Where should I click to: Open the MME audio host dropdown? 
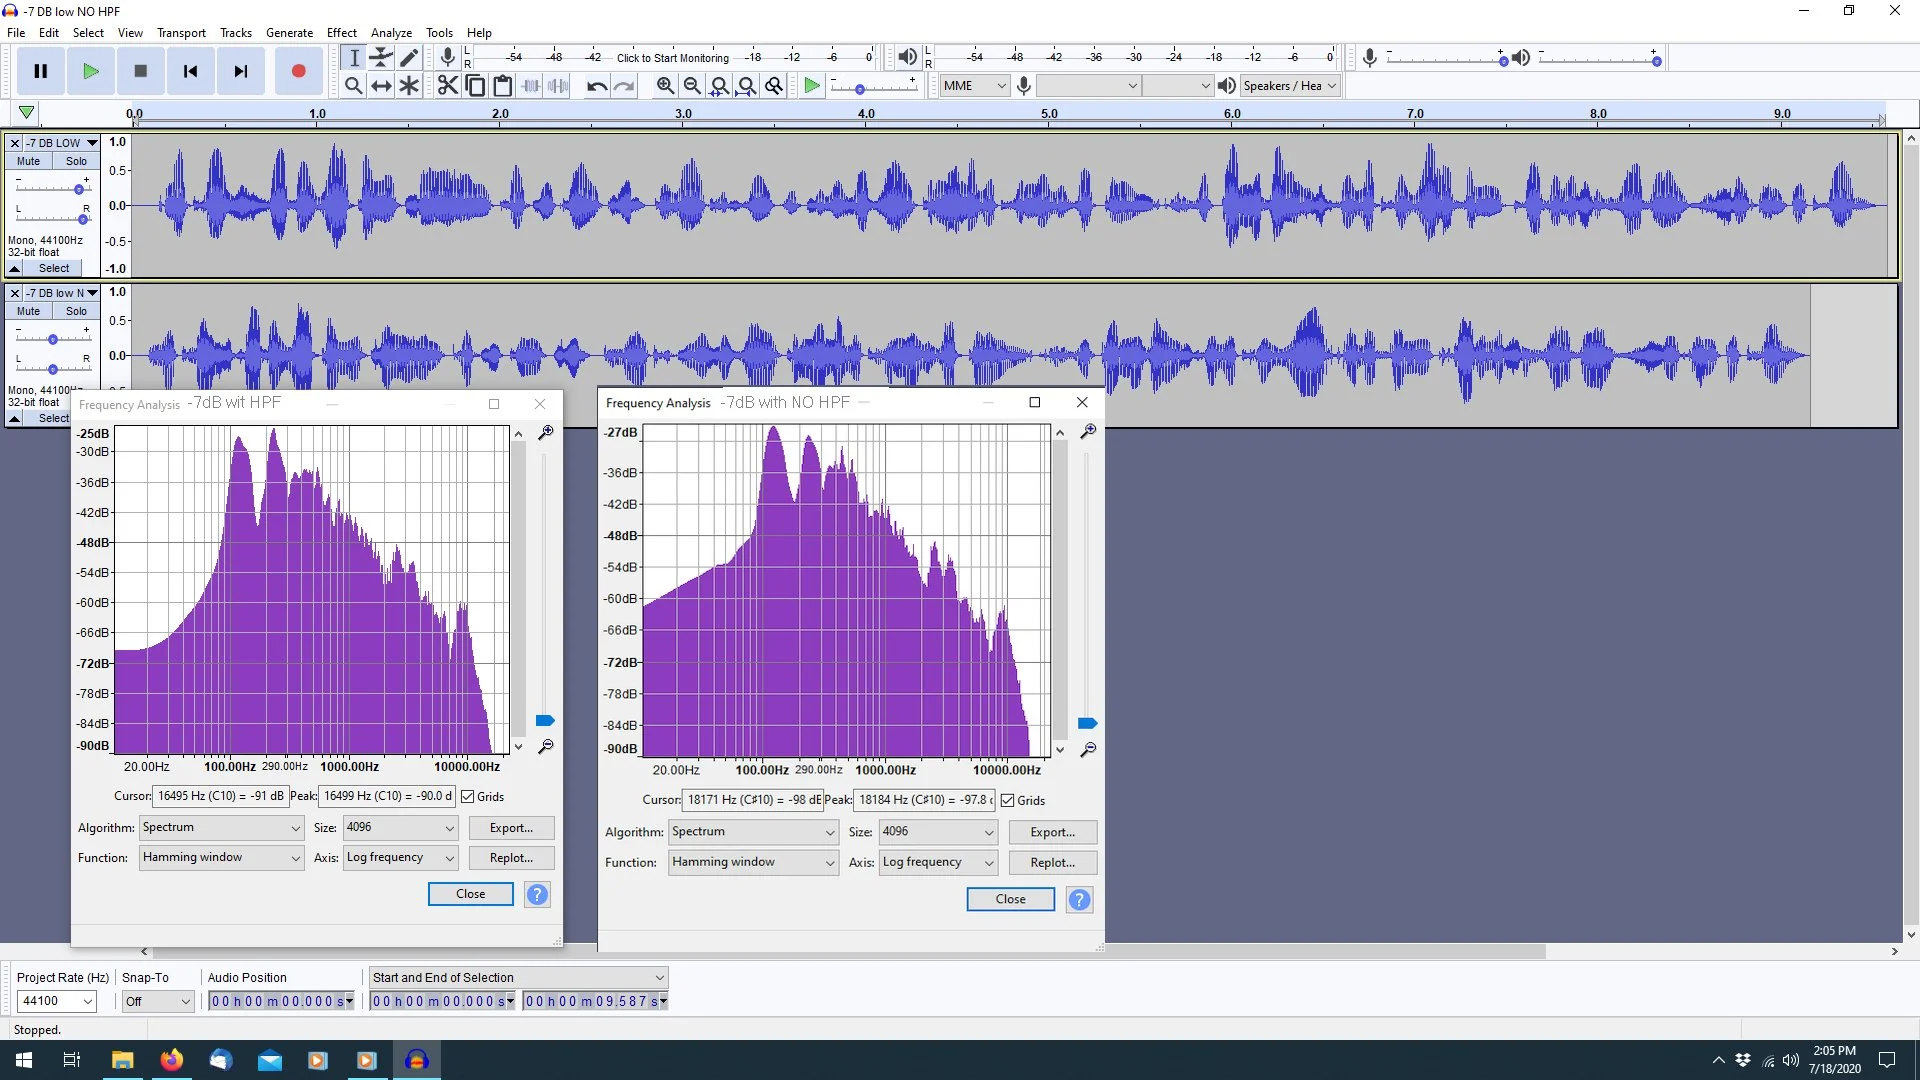tap(974, 86)
